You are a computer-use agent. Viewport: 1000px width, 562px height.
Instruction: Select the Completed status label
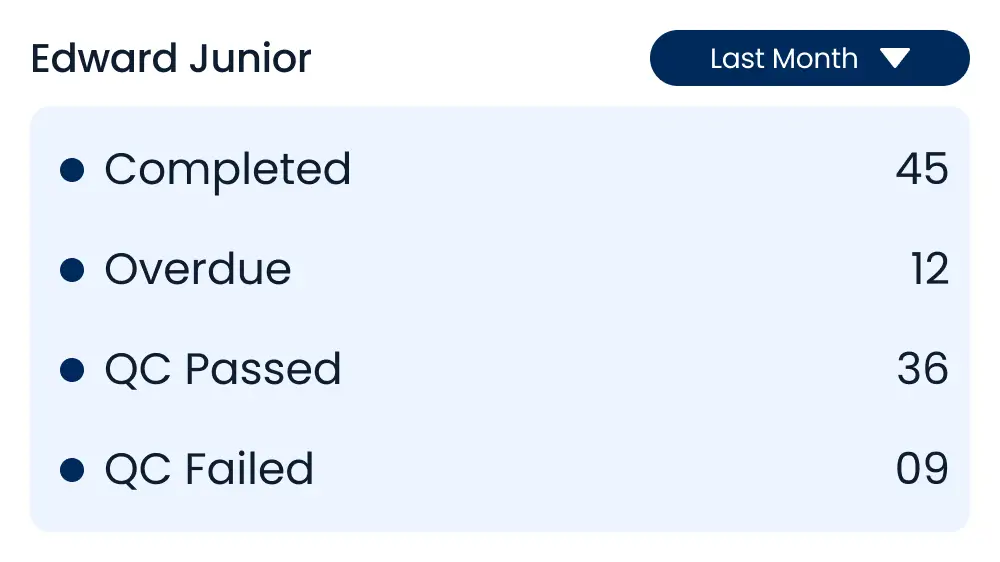228,170
